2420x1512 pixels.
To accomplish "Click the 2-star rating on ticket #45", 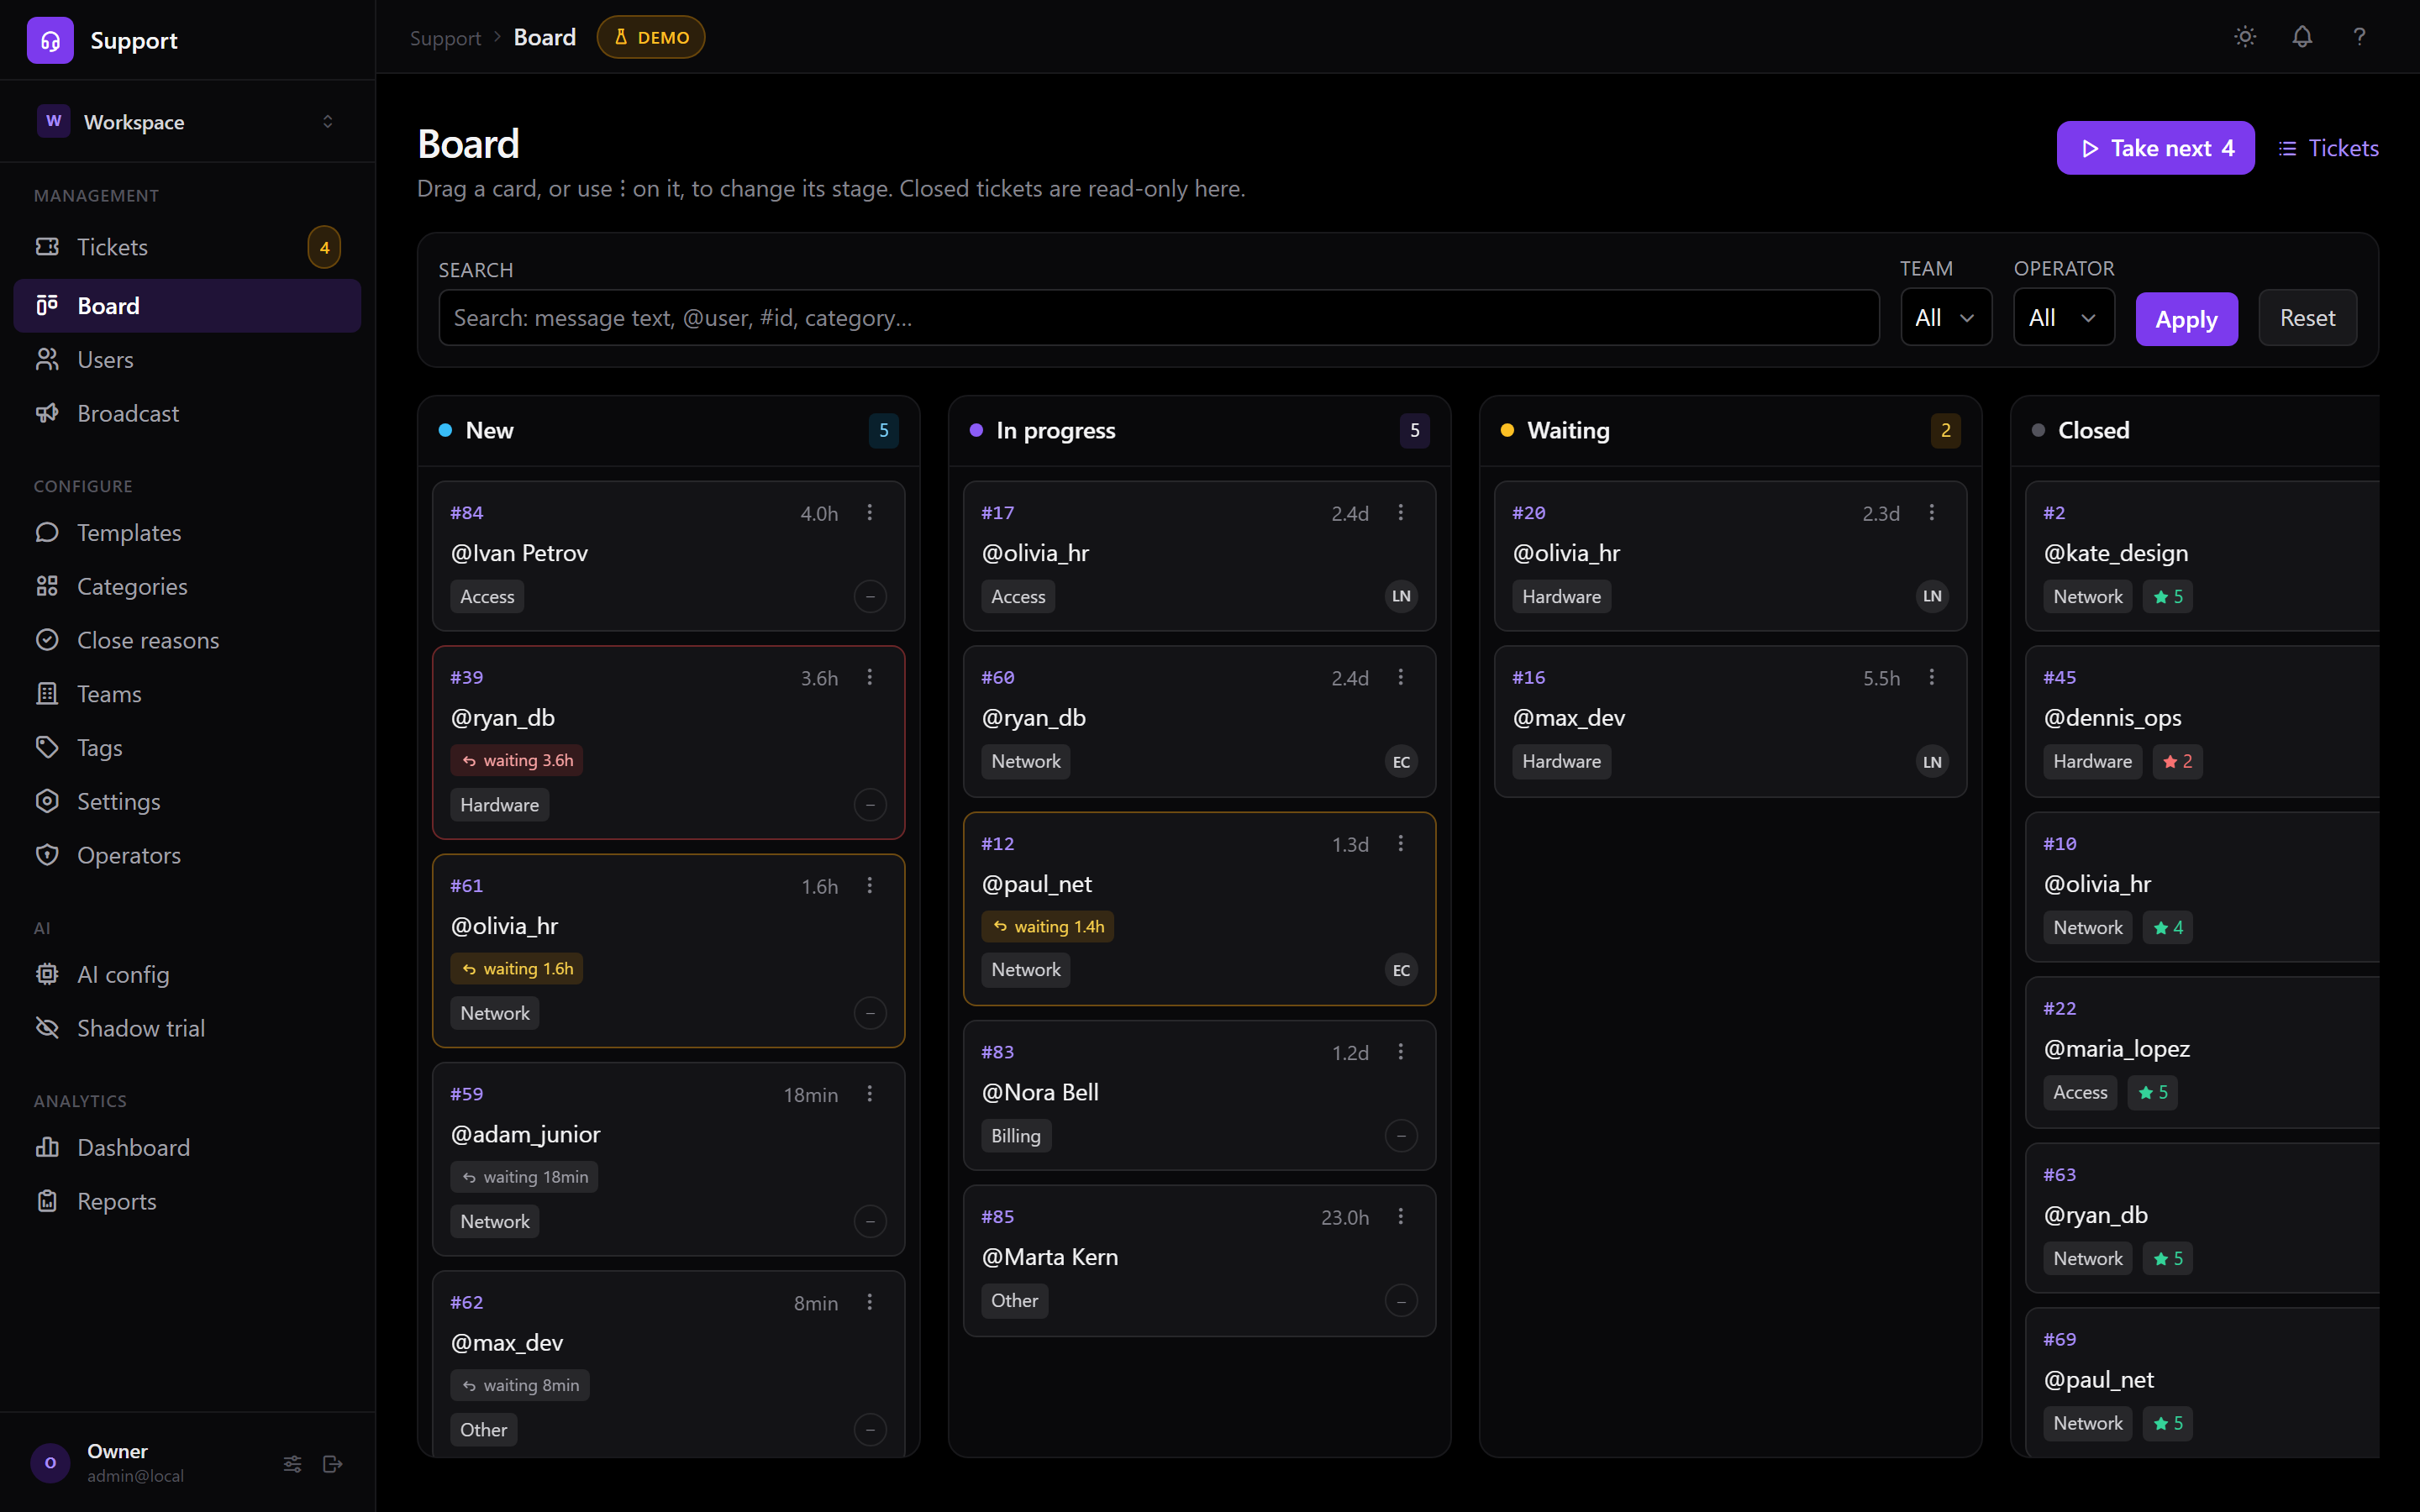I will point(2177,762).
